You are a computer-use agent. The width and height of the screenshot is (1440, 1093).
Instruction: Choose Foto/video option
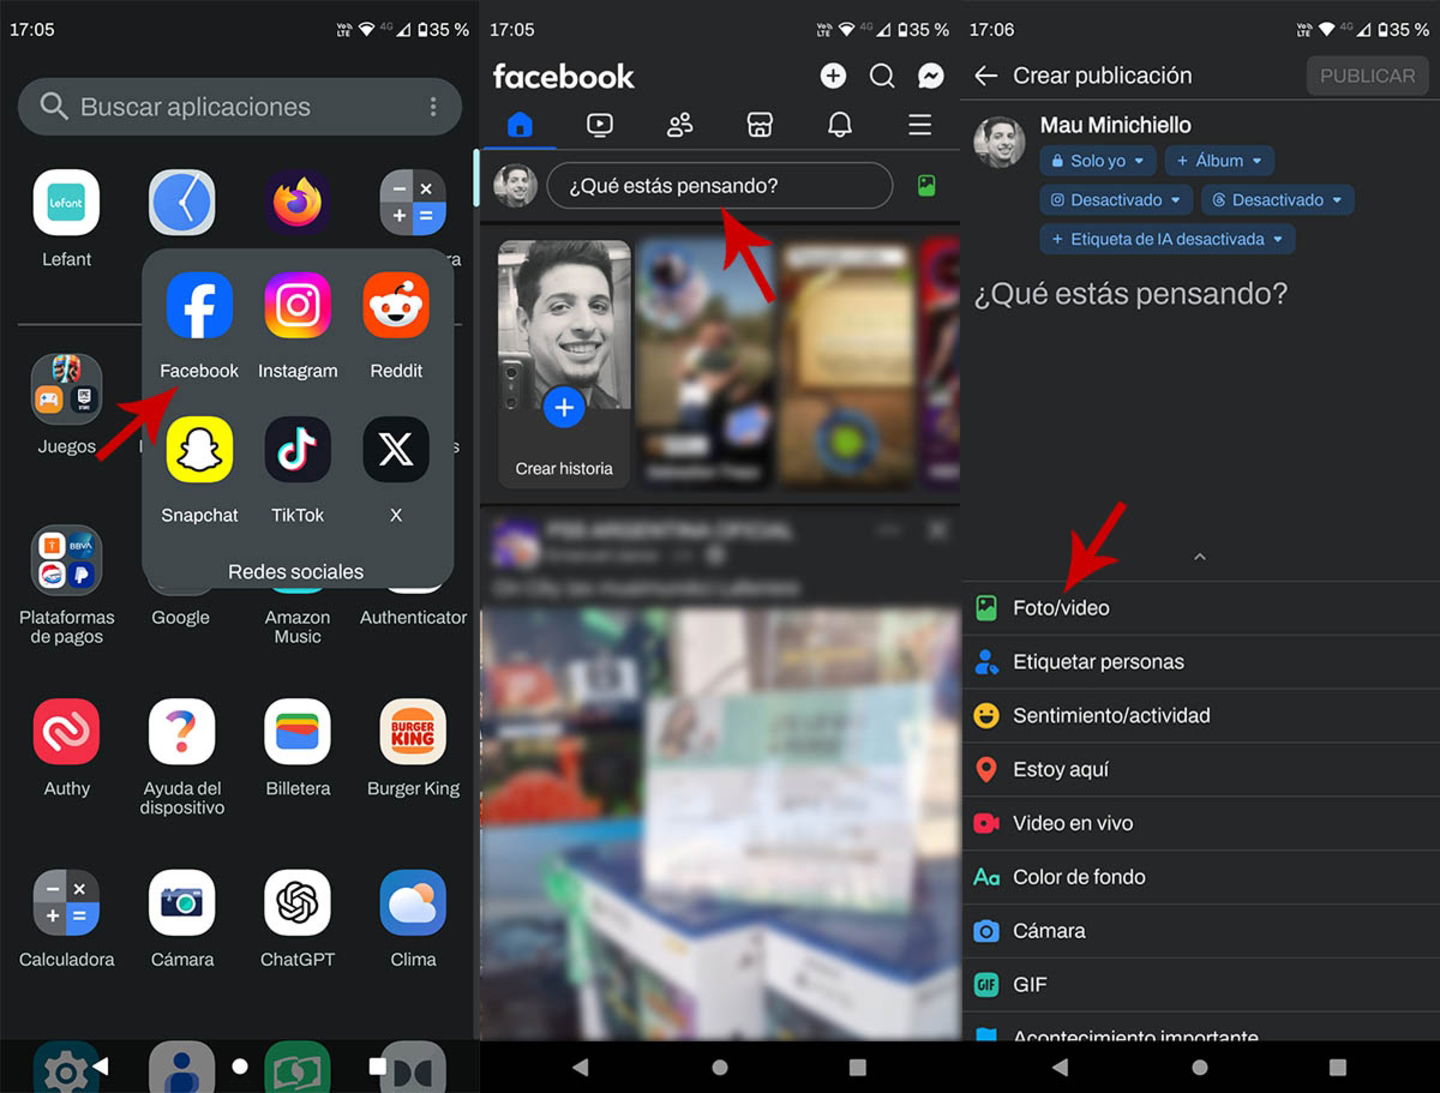point(1200,608)
